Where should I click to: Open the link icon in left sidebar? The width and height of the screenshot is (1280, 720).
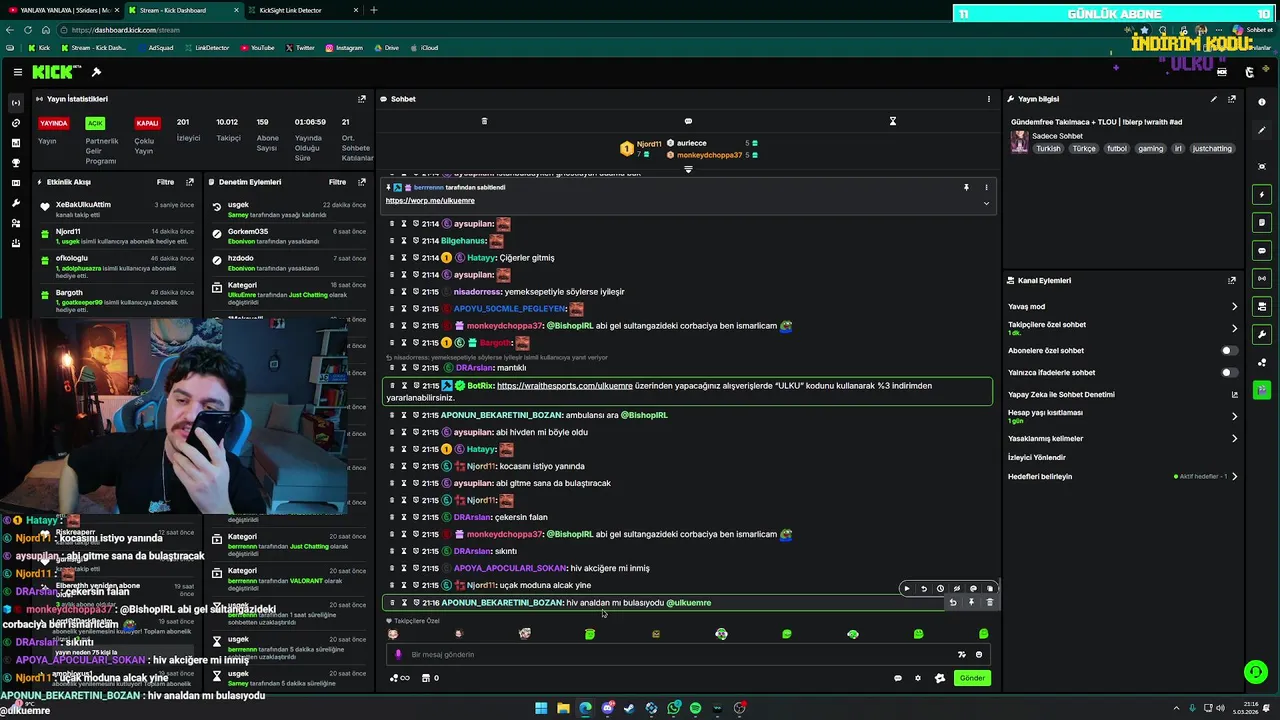pos(15,123)
